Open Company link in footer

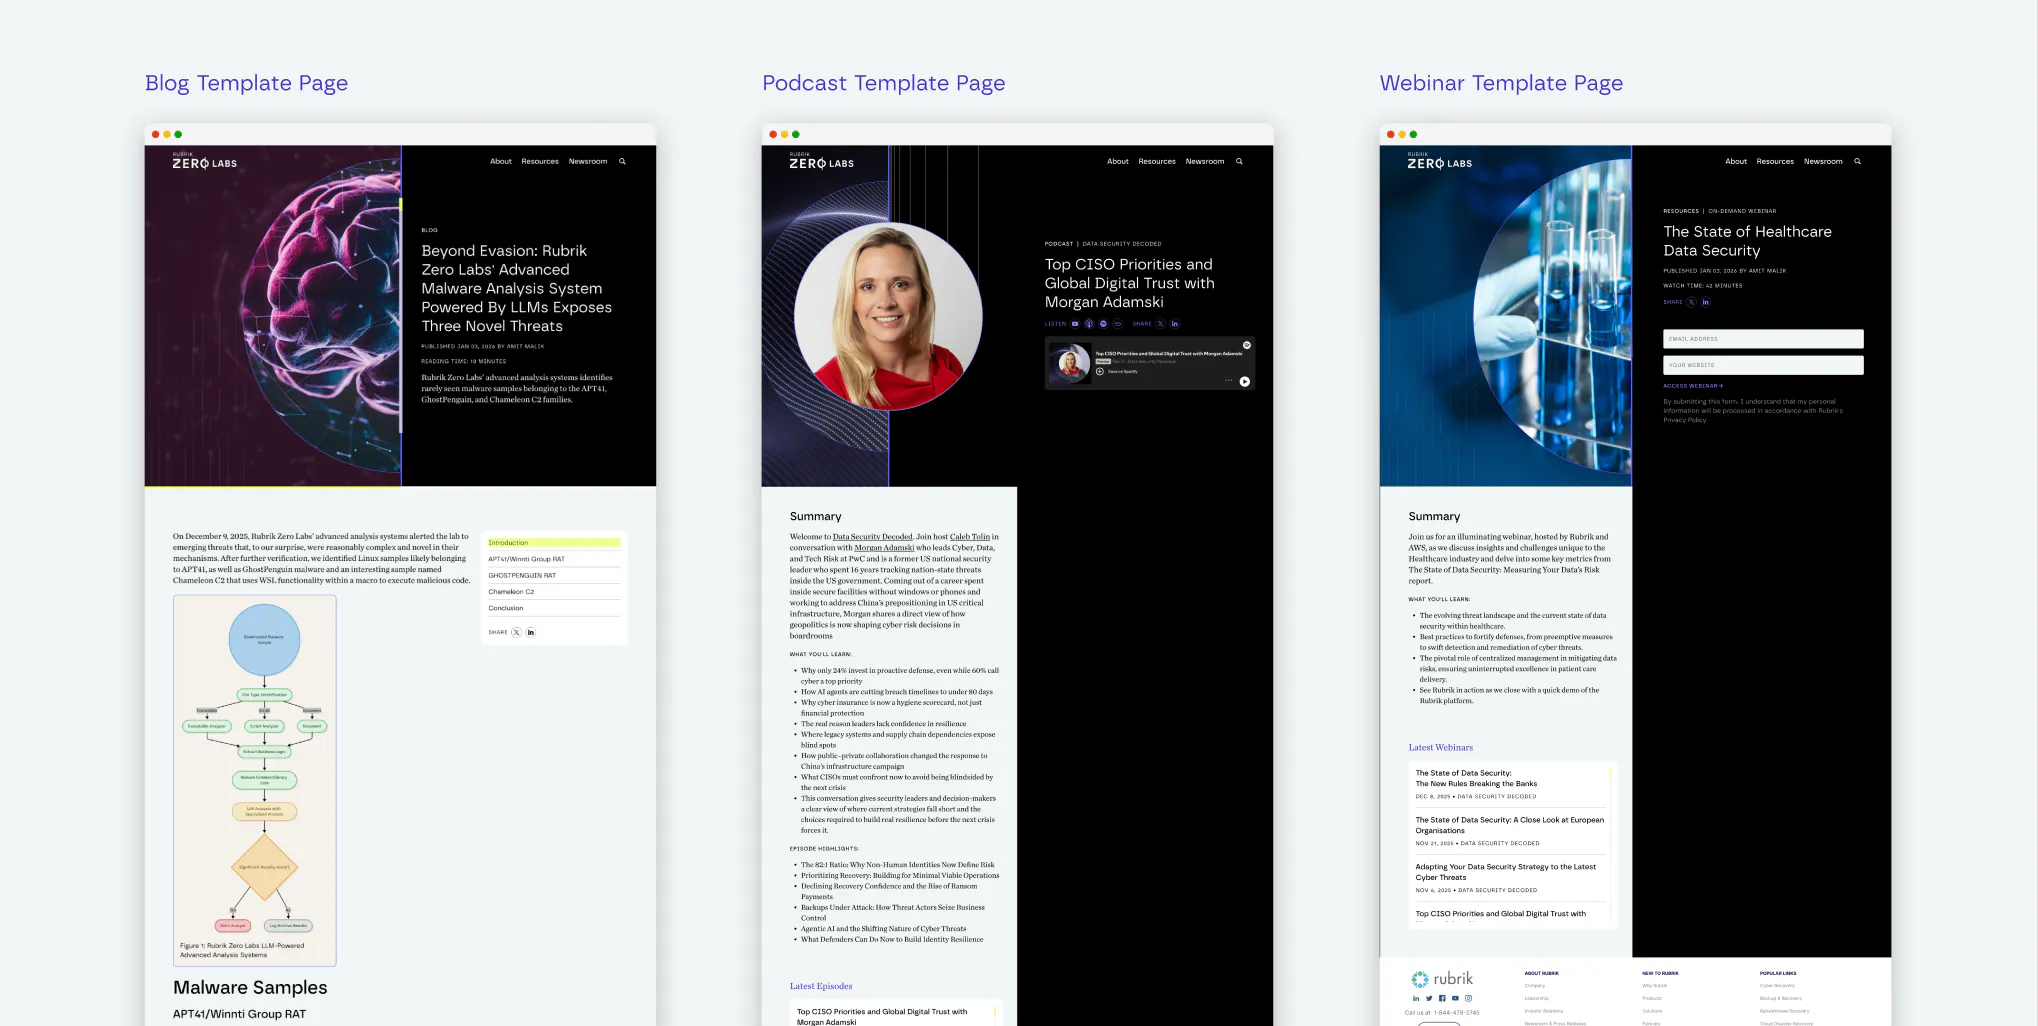point(1535,986)
